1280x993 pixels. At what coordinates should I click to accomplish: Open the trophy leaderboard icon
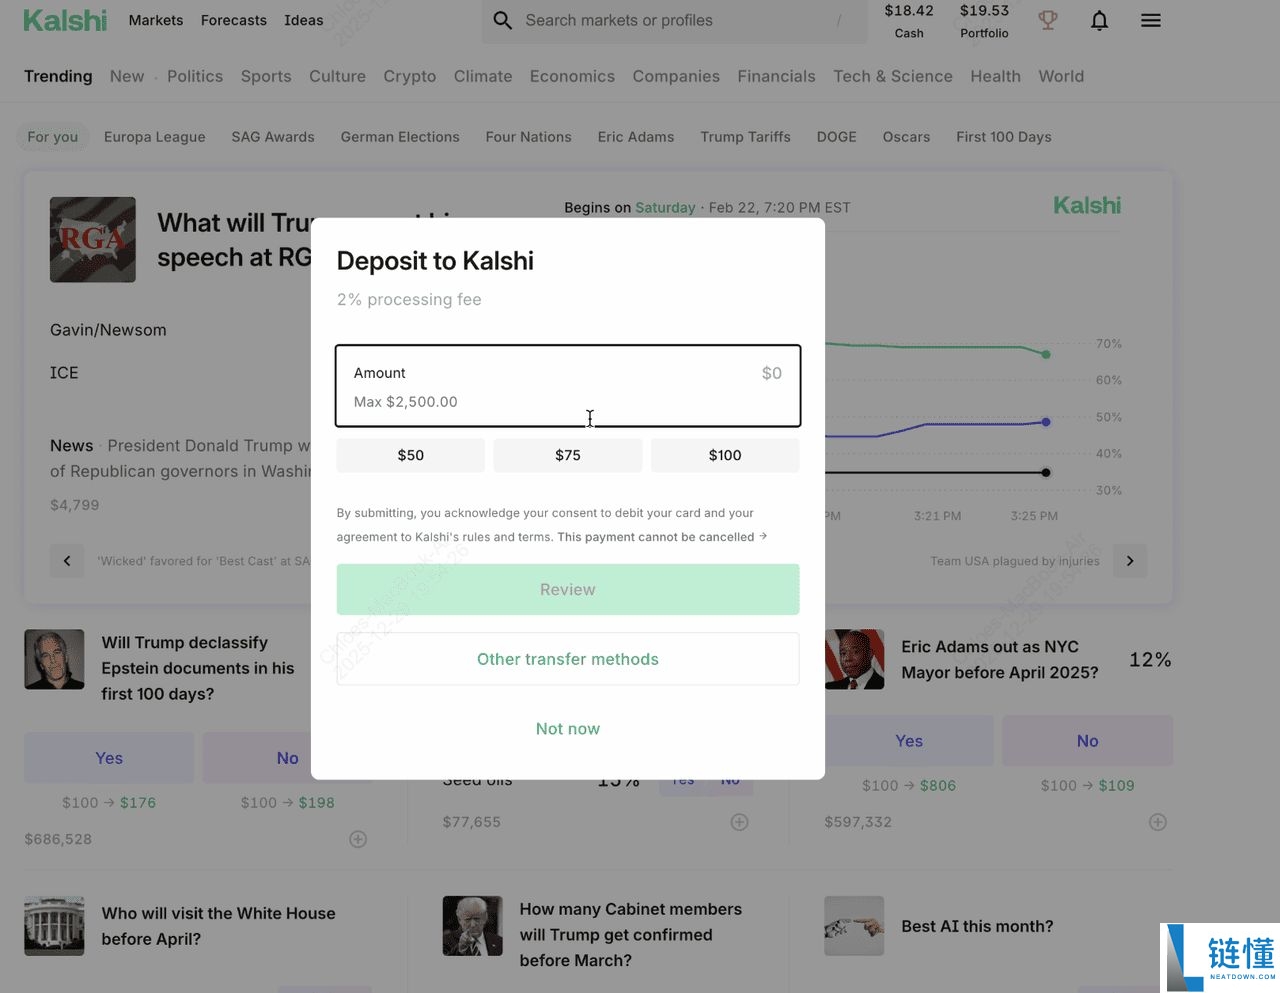1048,20
